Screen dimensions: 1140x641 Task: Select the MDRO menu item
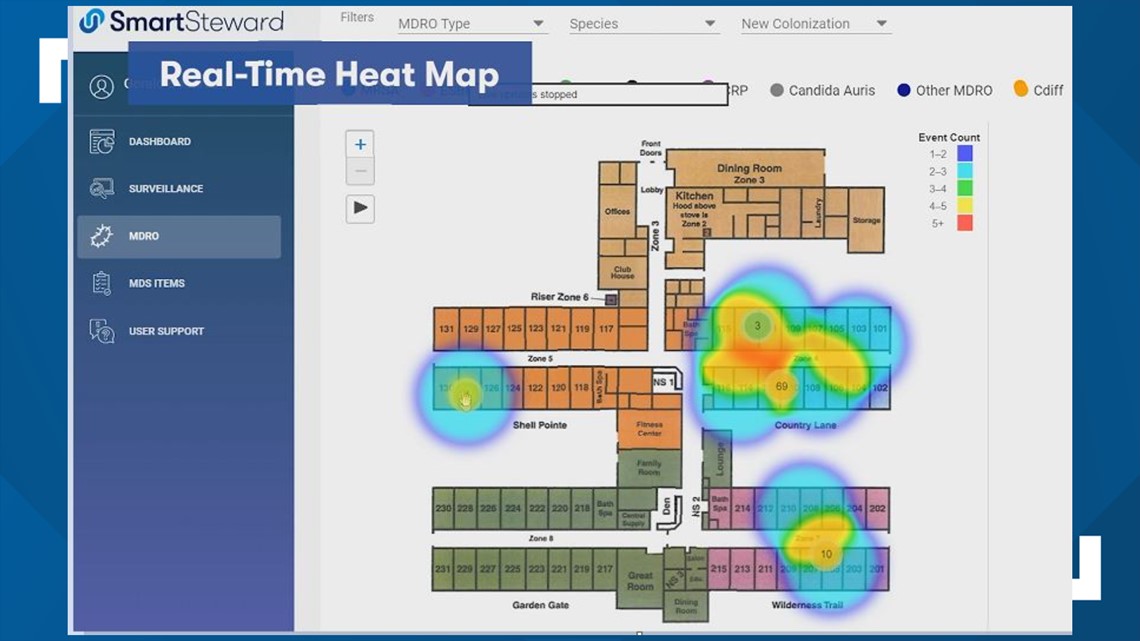pyautogui.click(x=178, y=236)
